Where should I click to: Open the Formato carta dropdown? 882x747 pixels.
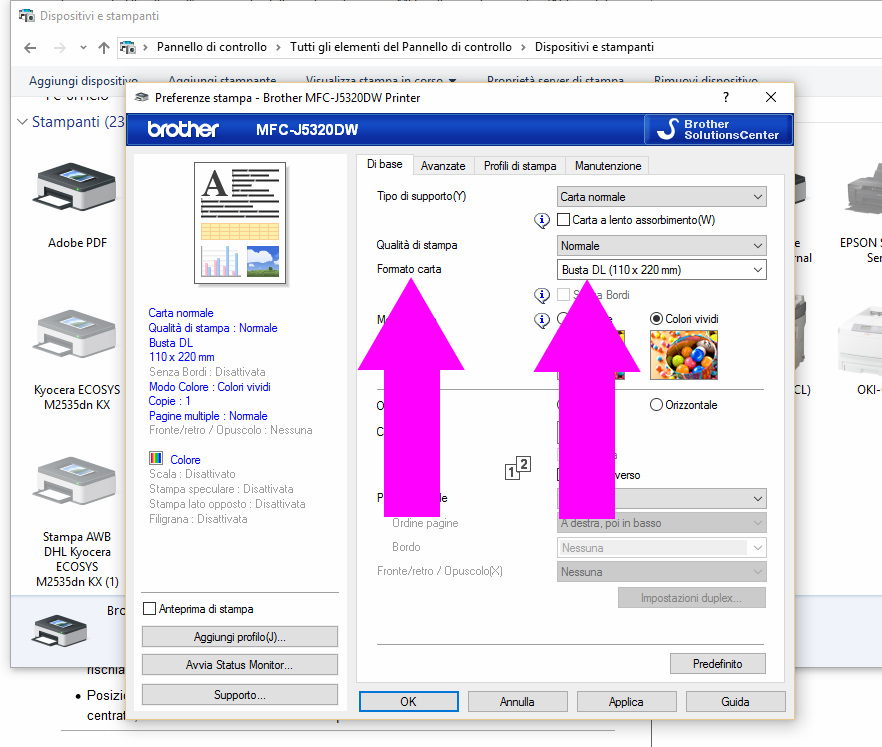coord(662,270)
